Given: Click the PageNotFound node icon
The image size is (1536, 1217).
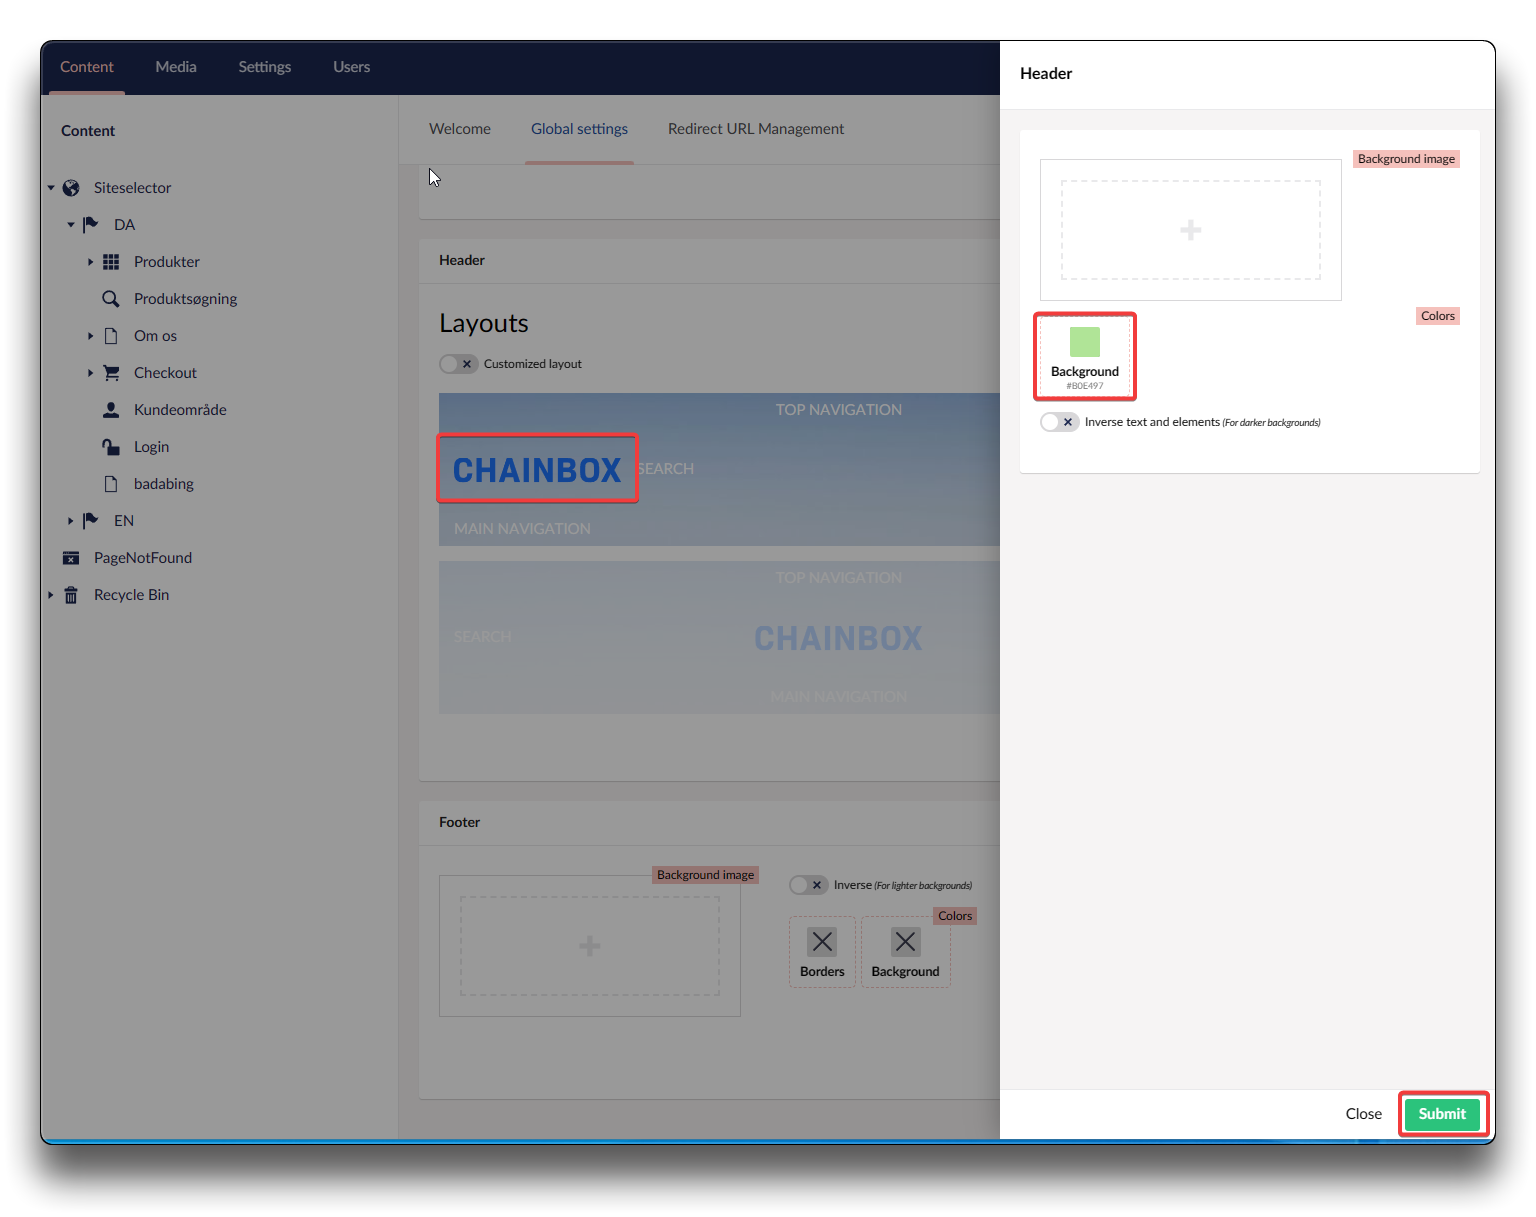Looking at the screenshot, I should click(x=71, y=558).
